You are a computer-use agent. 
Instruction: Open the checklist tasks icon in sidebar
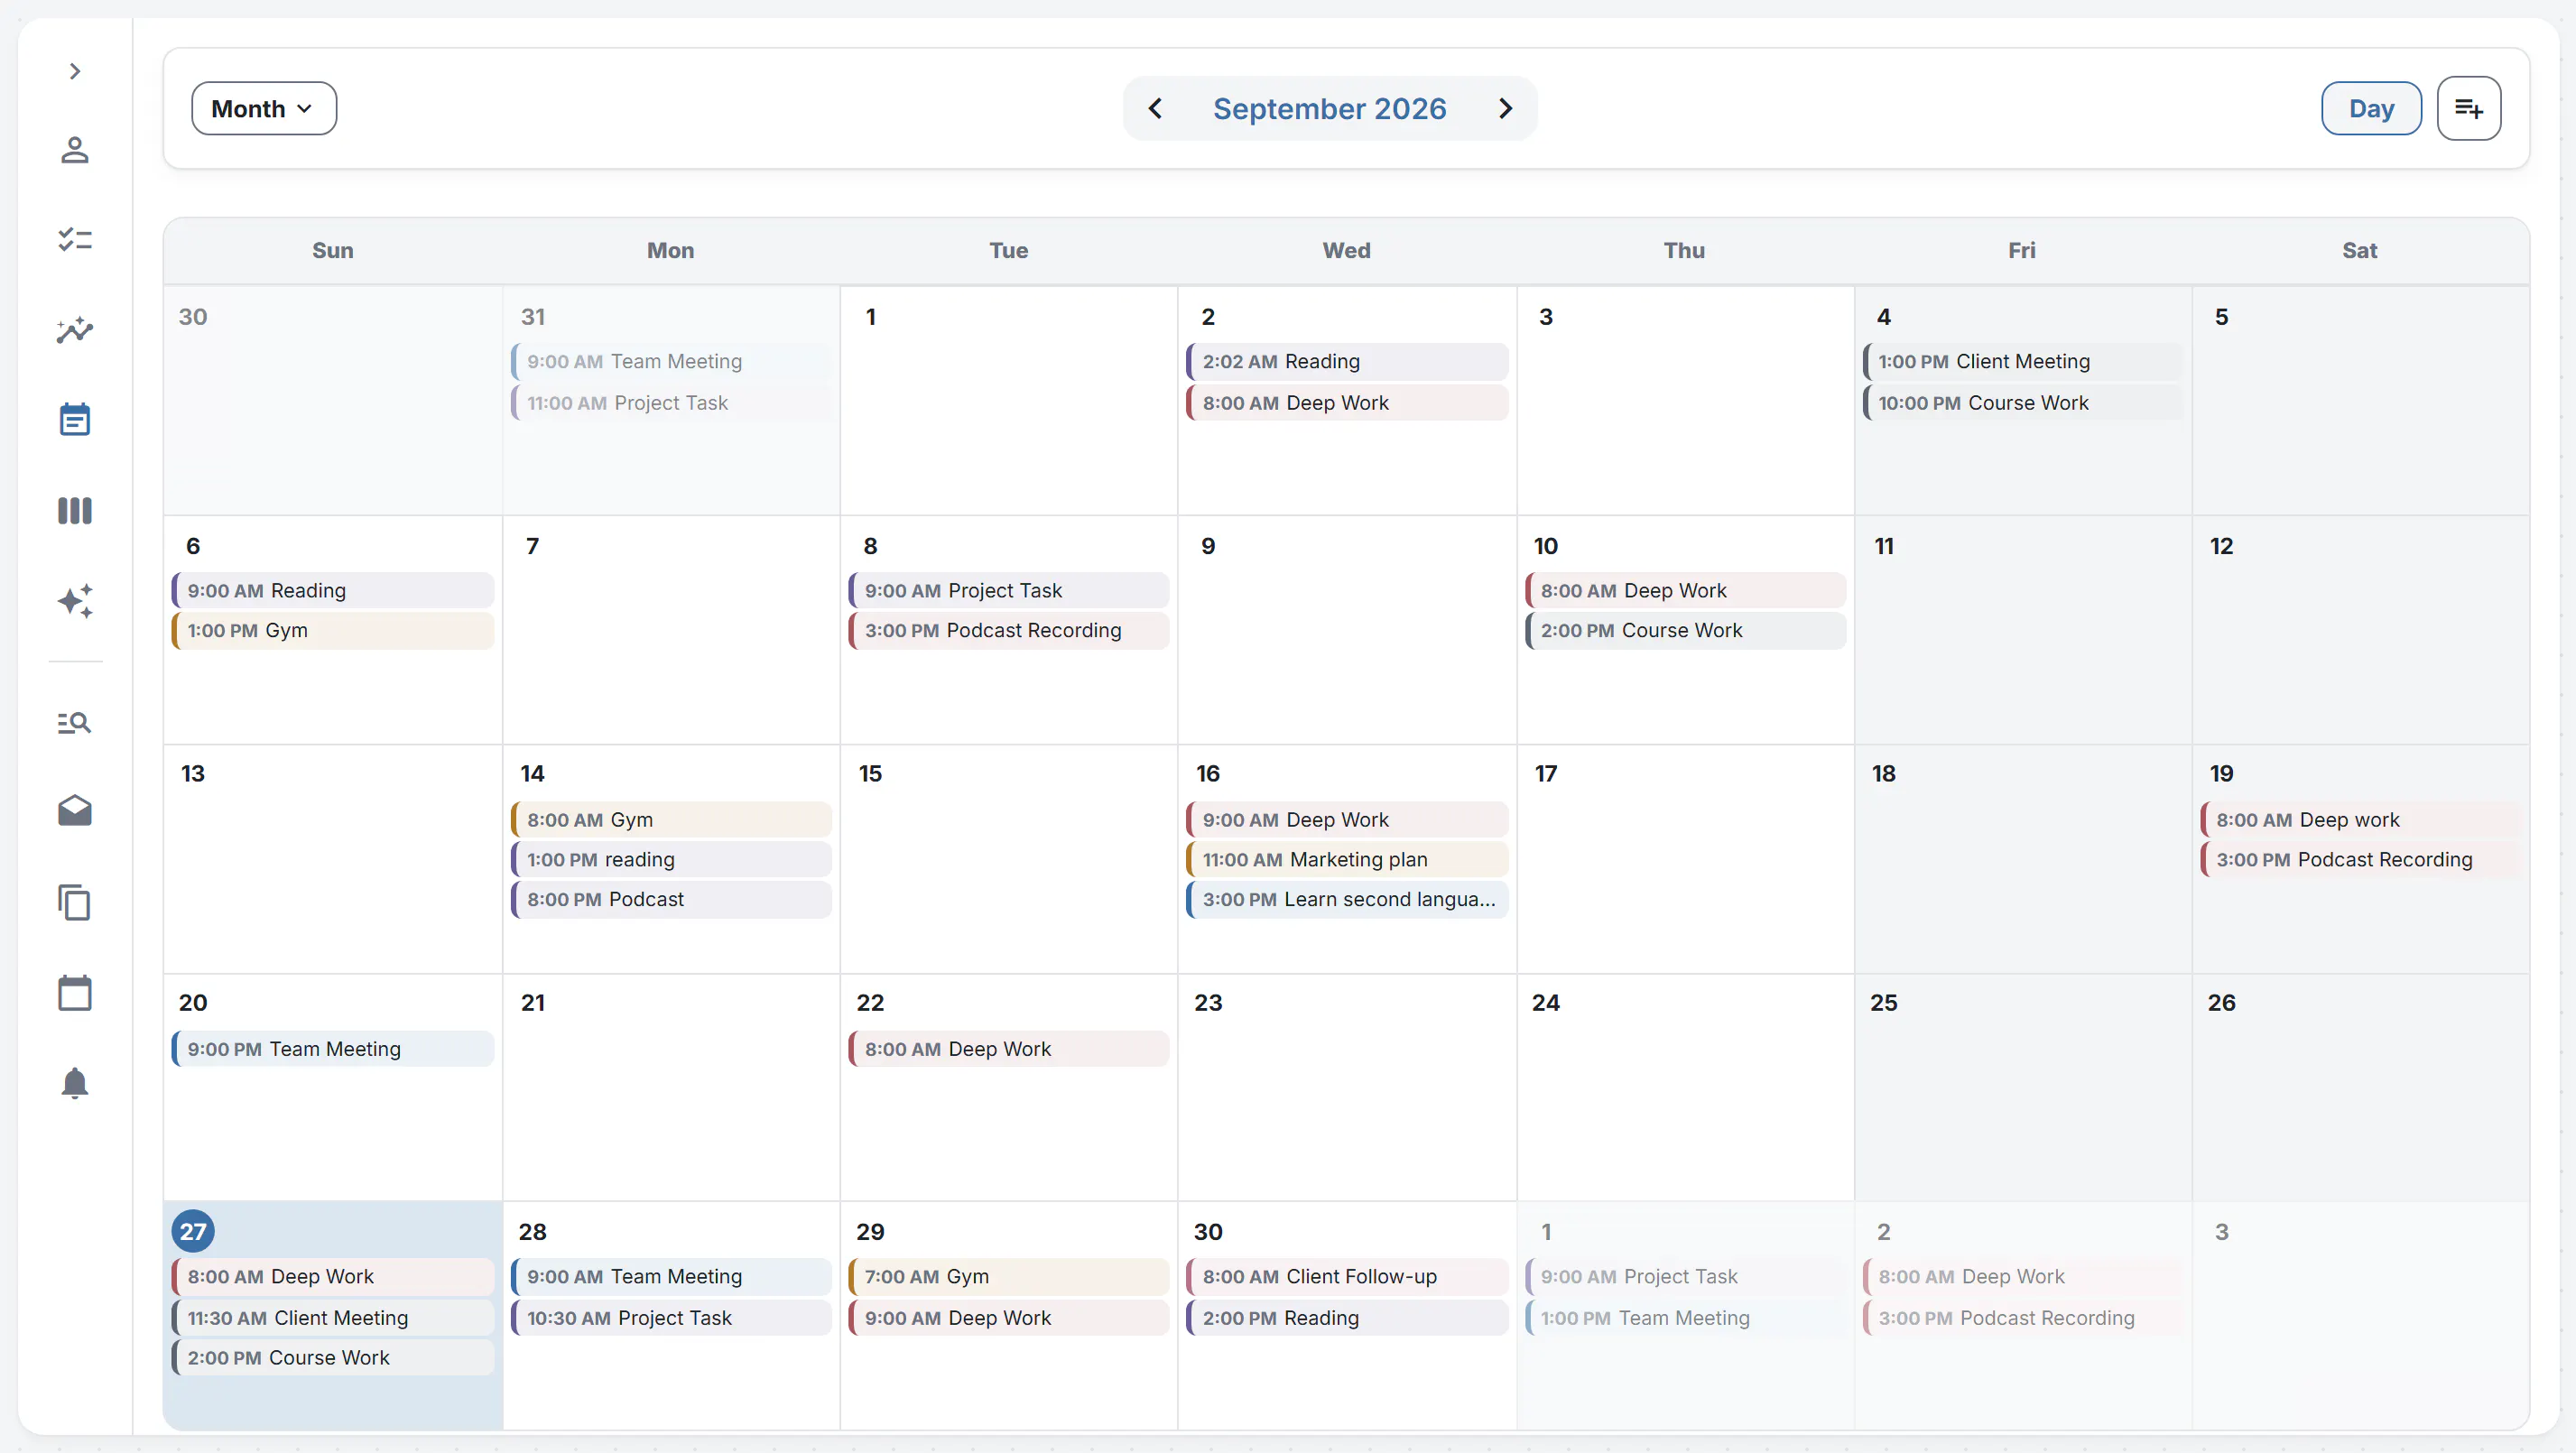[75, 239]
